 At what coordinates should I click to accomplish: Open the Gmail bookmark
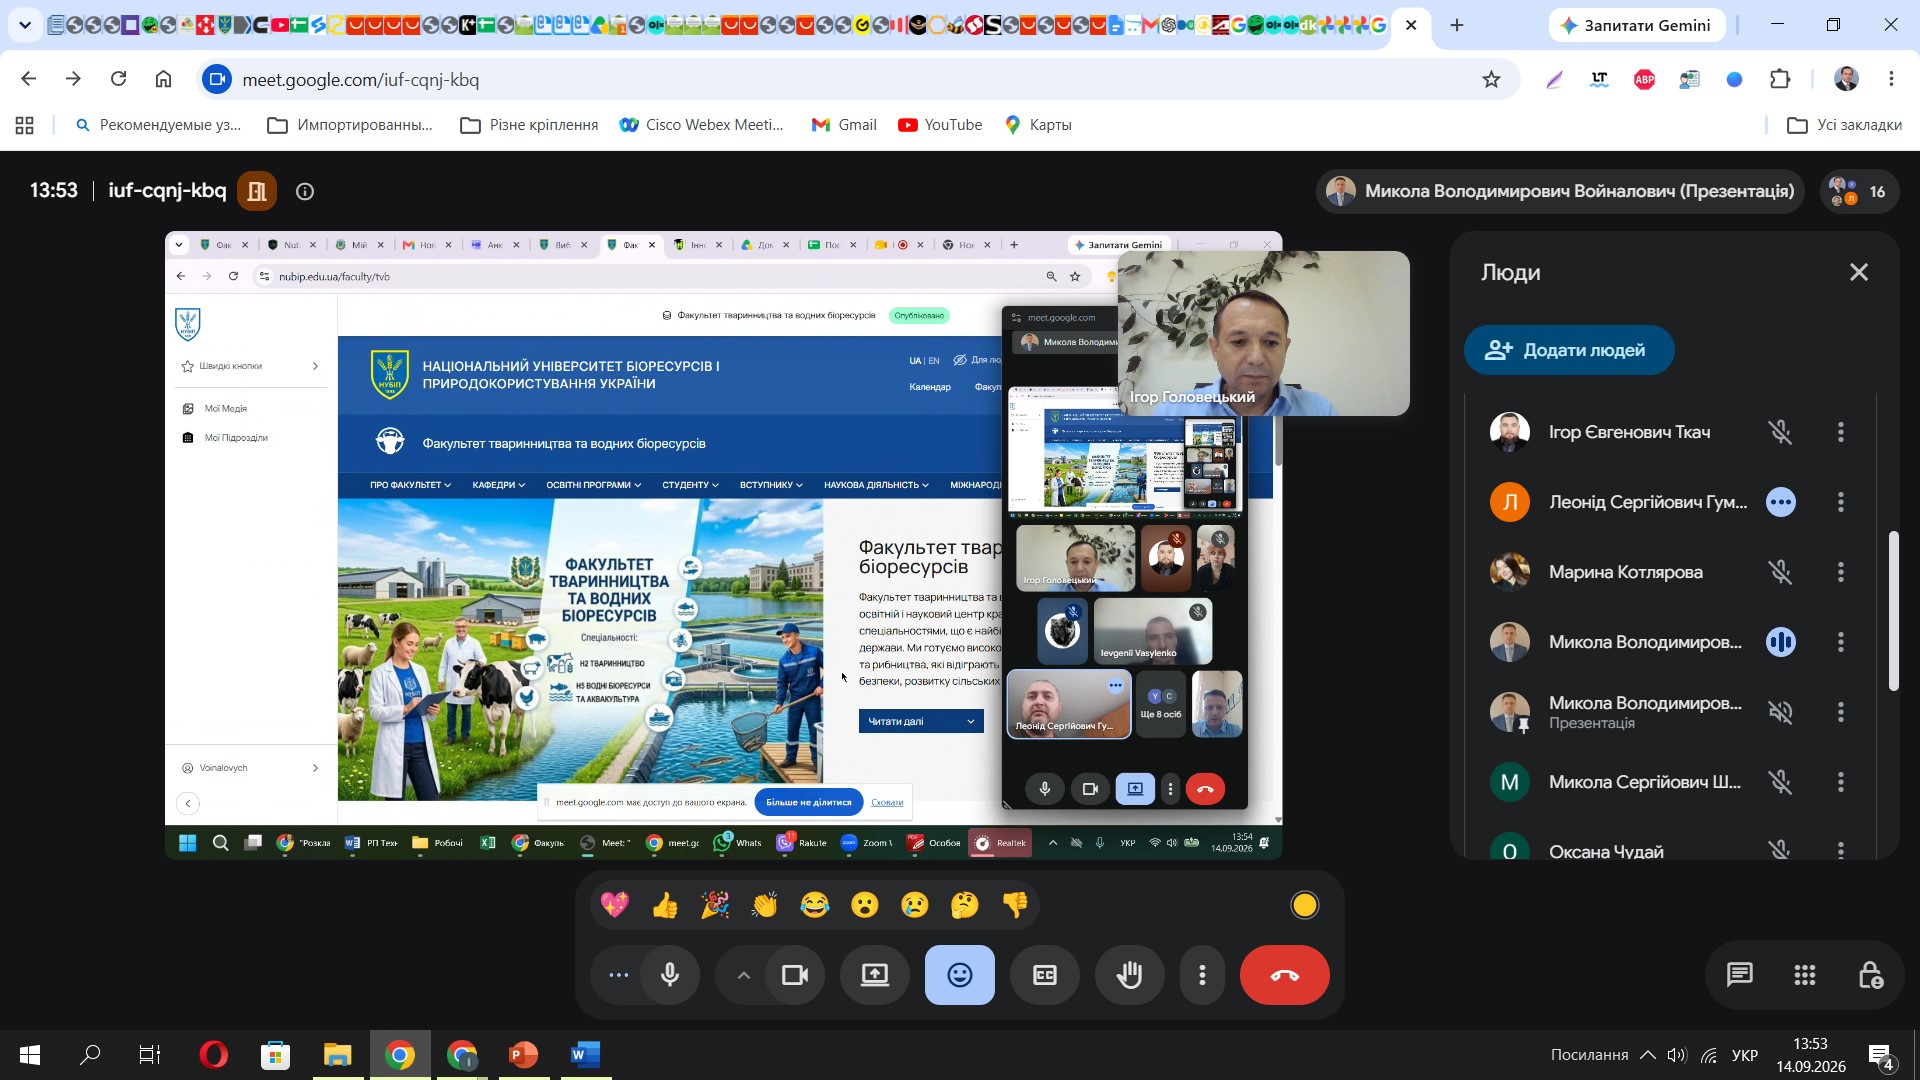click(x=844, y=125)
